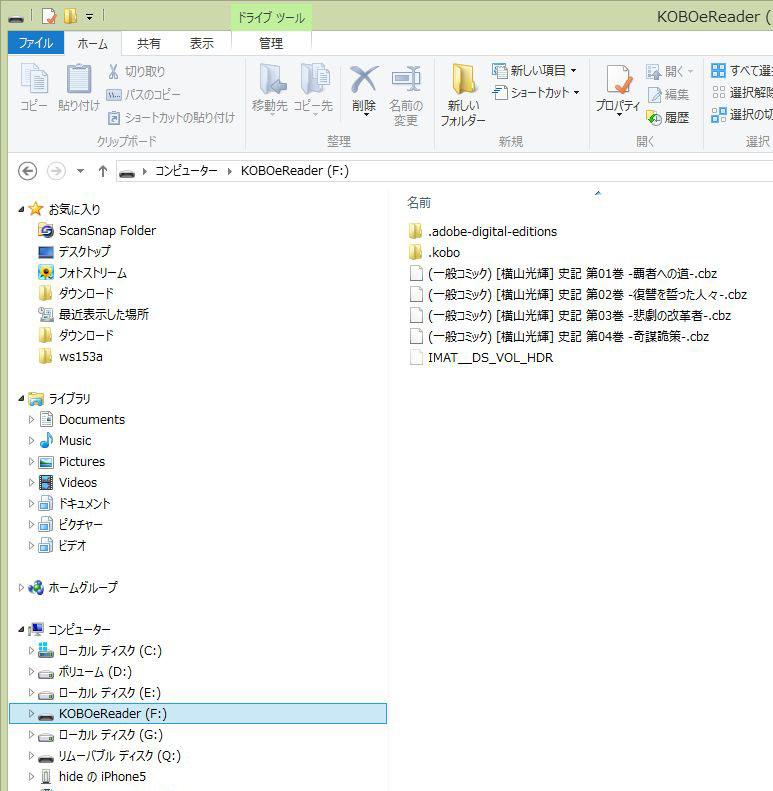Open the File (ファイル) menu tab
Image resolution: width=773 pixels, height=791 pixels.
pos(36,43)
